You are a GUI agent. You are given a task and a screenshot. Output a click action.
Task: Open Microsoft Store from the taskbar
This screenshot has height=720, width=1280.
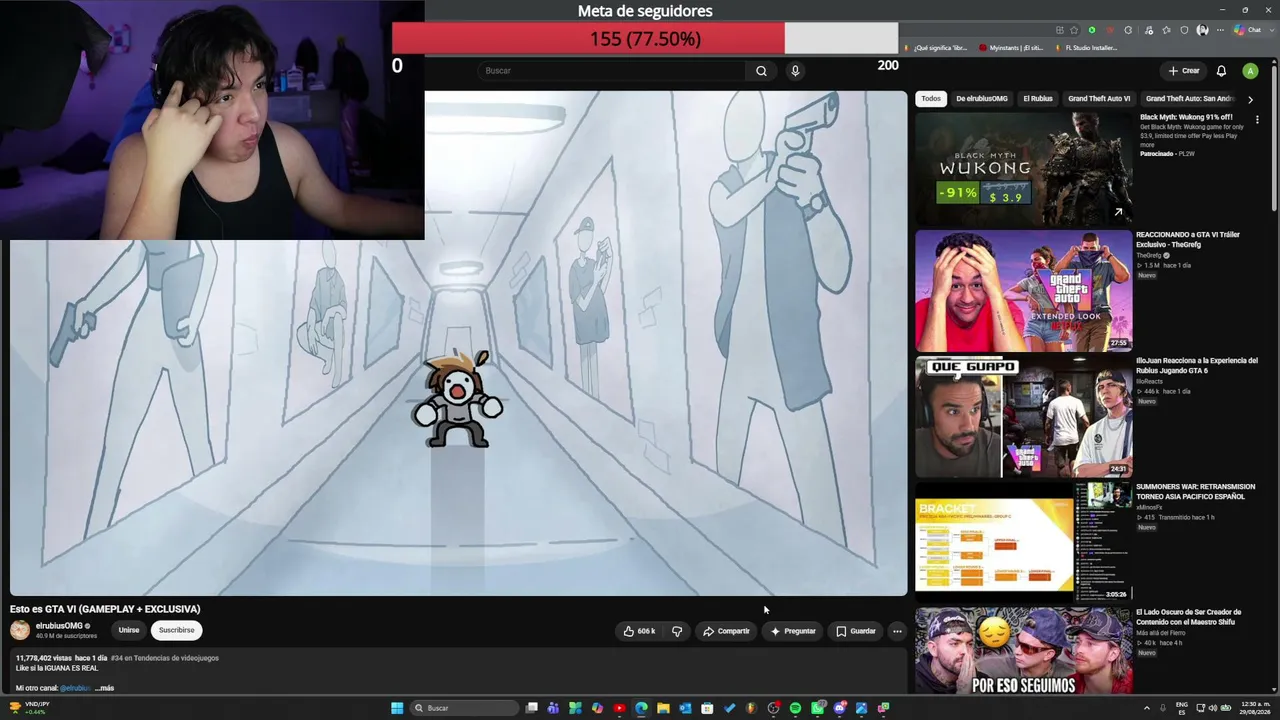(707, 708)
